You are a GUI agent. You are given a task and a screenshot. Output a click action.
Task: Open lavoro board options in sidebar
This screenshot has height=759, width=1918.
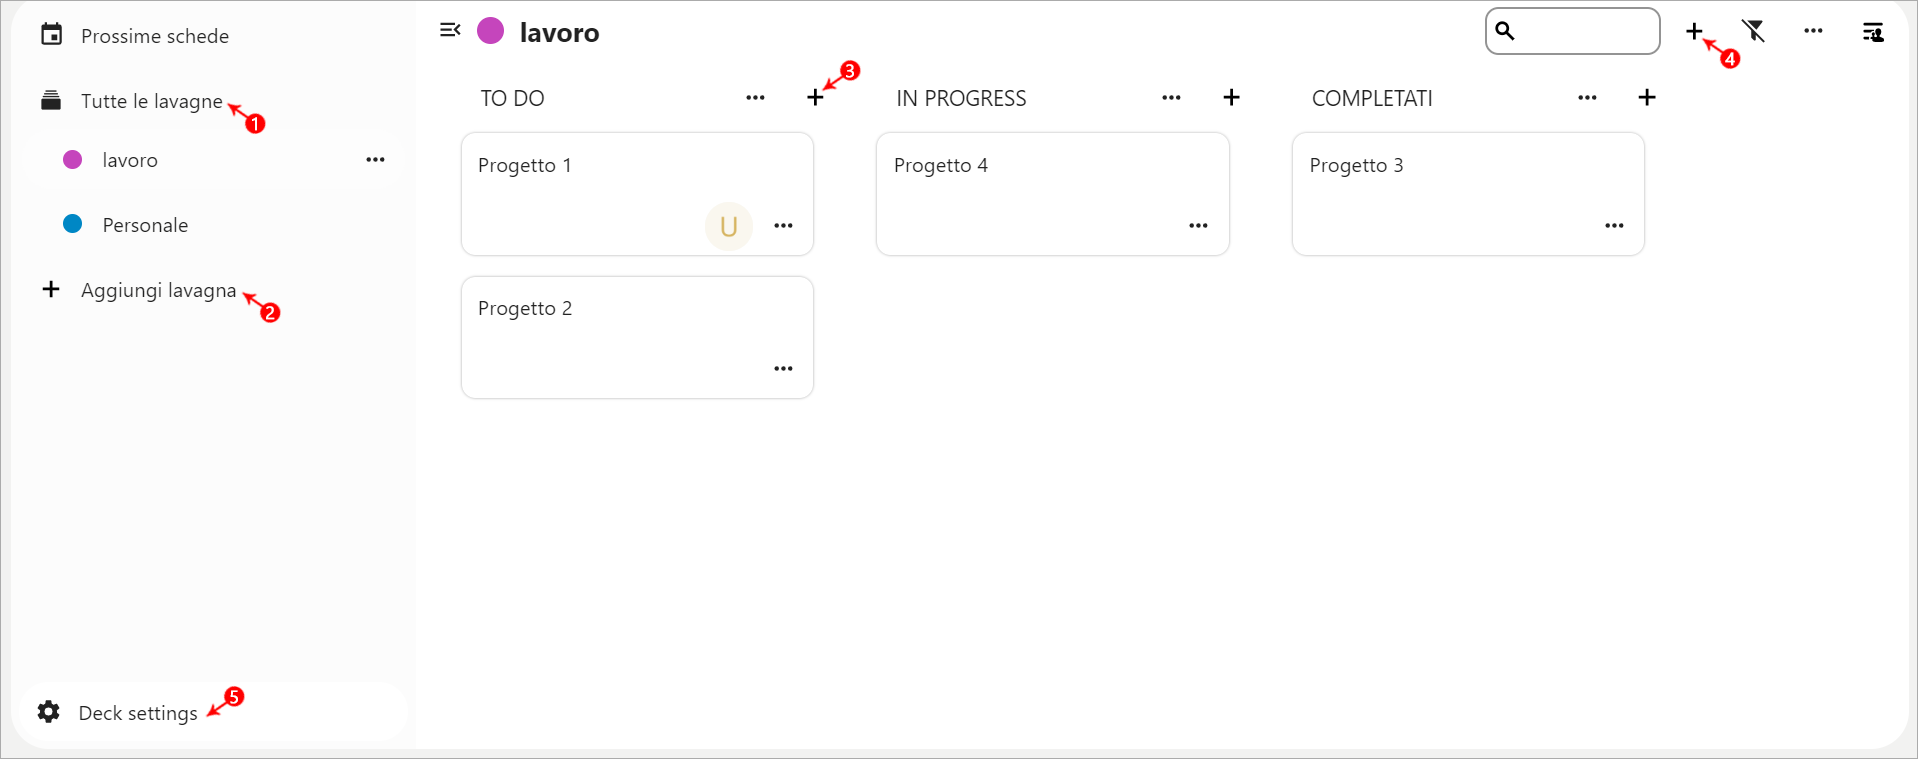[375, 160]
